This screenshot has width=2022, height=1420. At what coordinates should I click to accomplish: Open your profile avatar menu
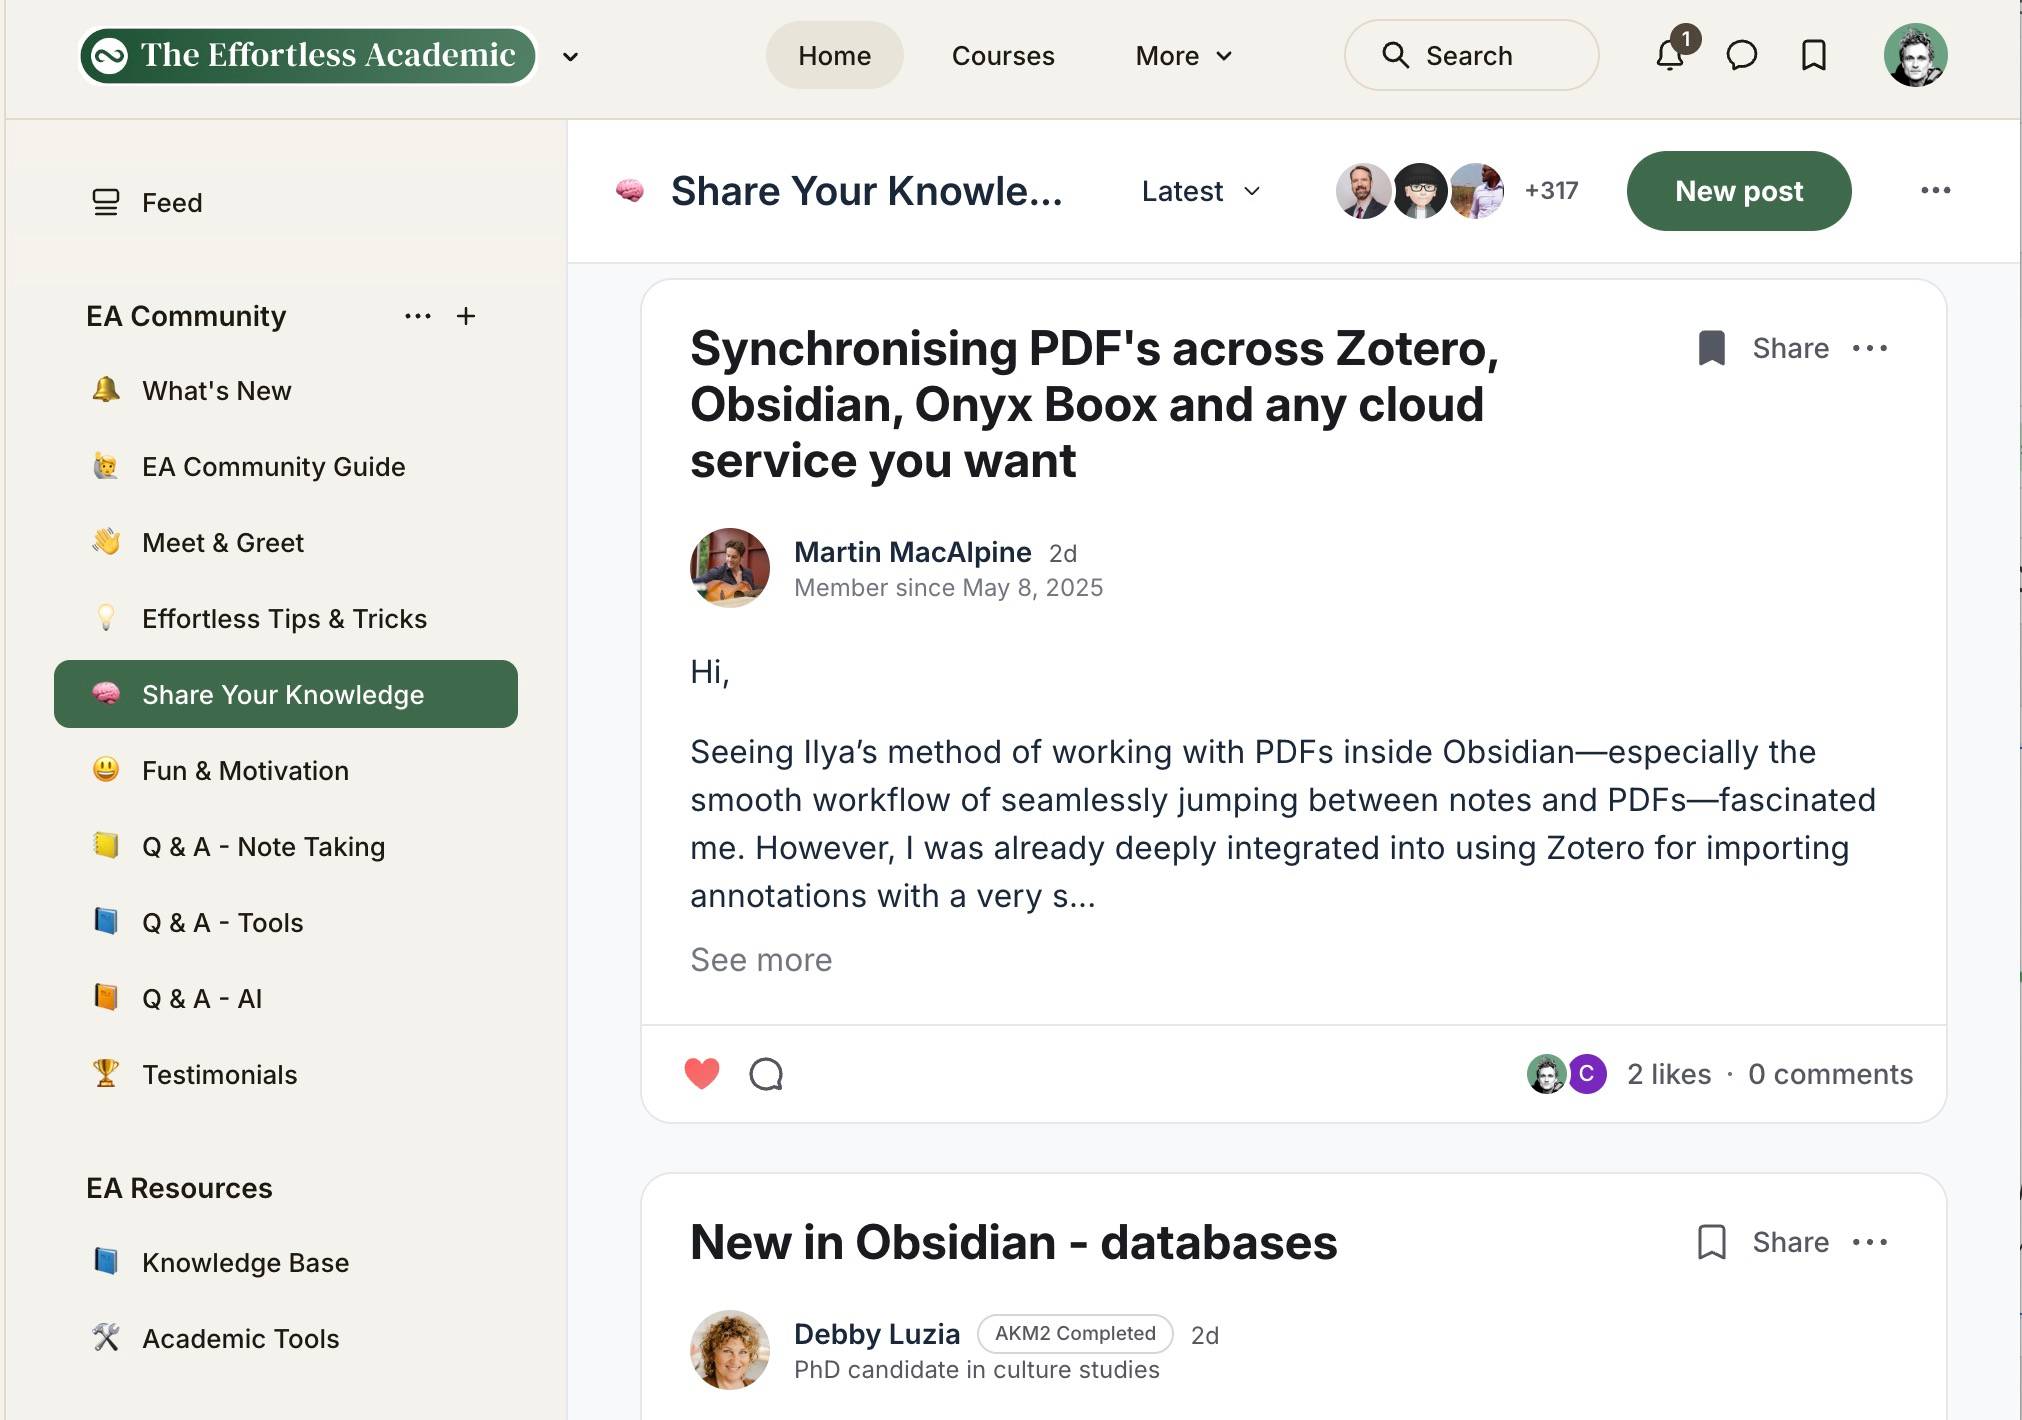pyautogui.click(x=1915, y=55)
